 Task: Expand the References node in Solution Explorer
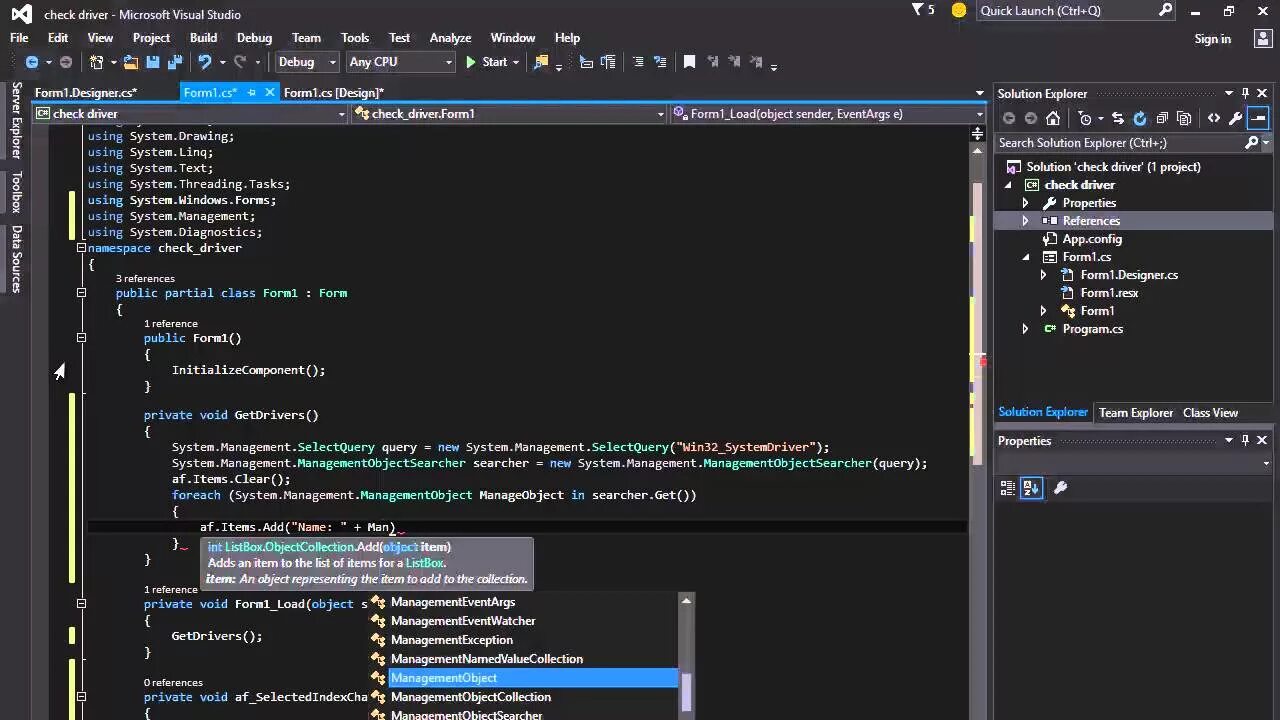1025,221
